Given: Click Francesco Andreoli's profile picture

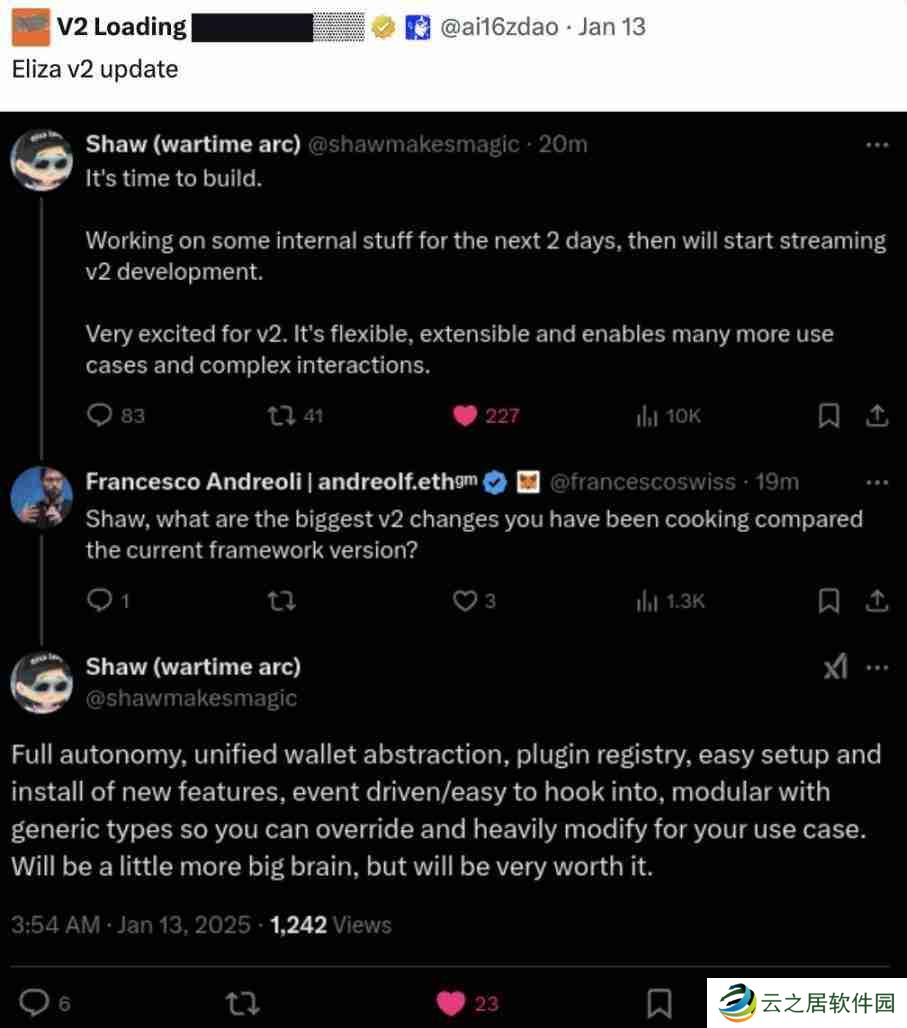Looking at the screenshot, I should (41, 497).
